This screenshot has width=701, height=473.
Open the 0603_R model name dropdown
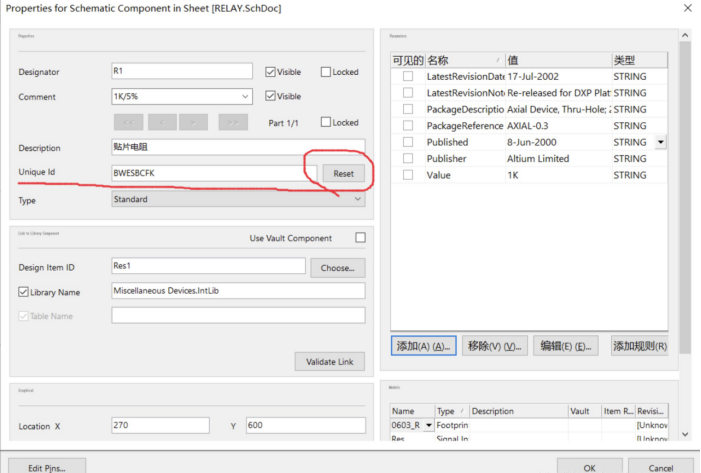(x=429, y=426)
